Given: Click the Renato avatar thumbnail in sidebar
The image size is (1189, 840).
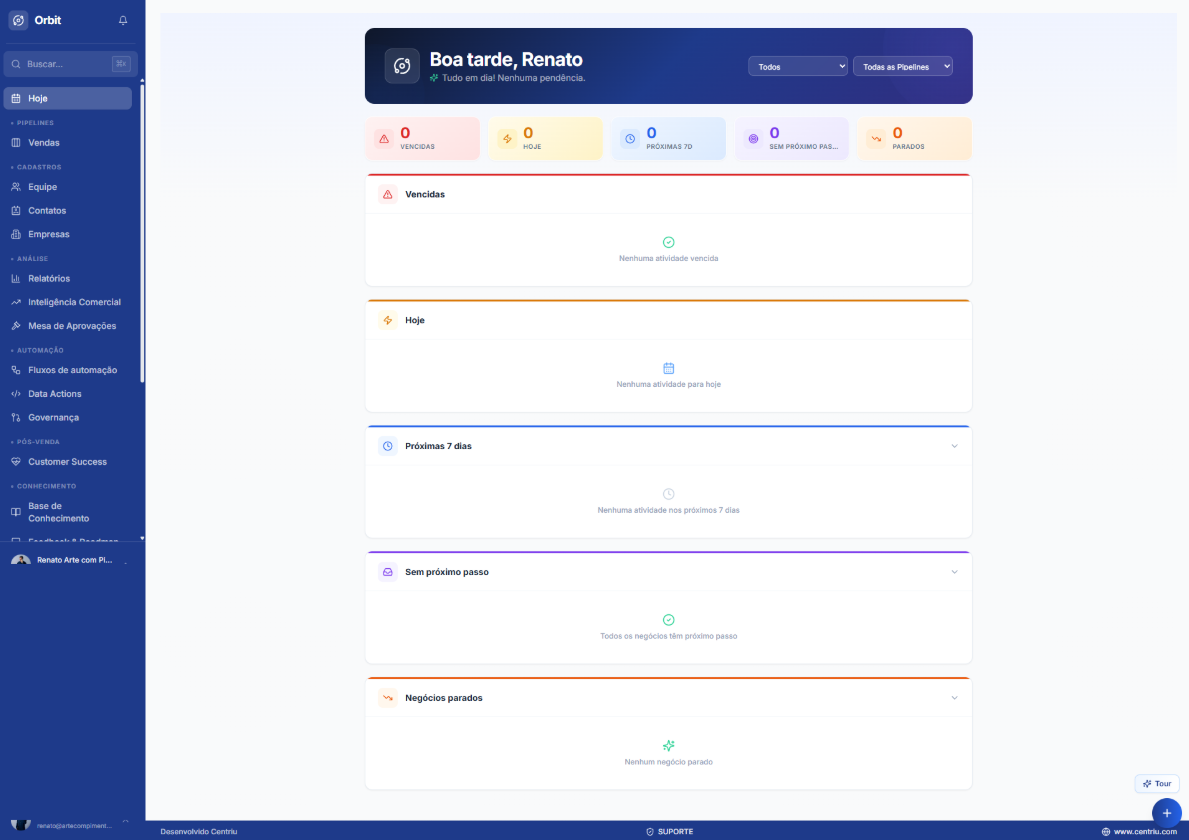Looking at the screenshot, I should click(20, 560).
